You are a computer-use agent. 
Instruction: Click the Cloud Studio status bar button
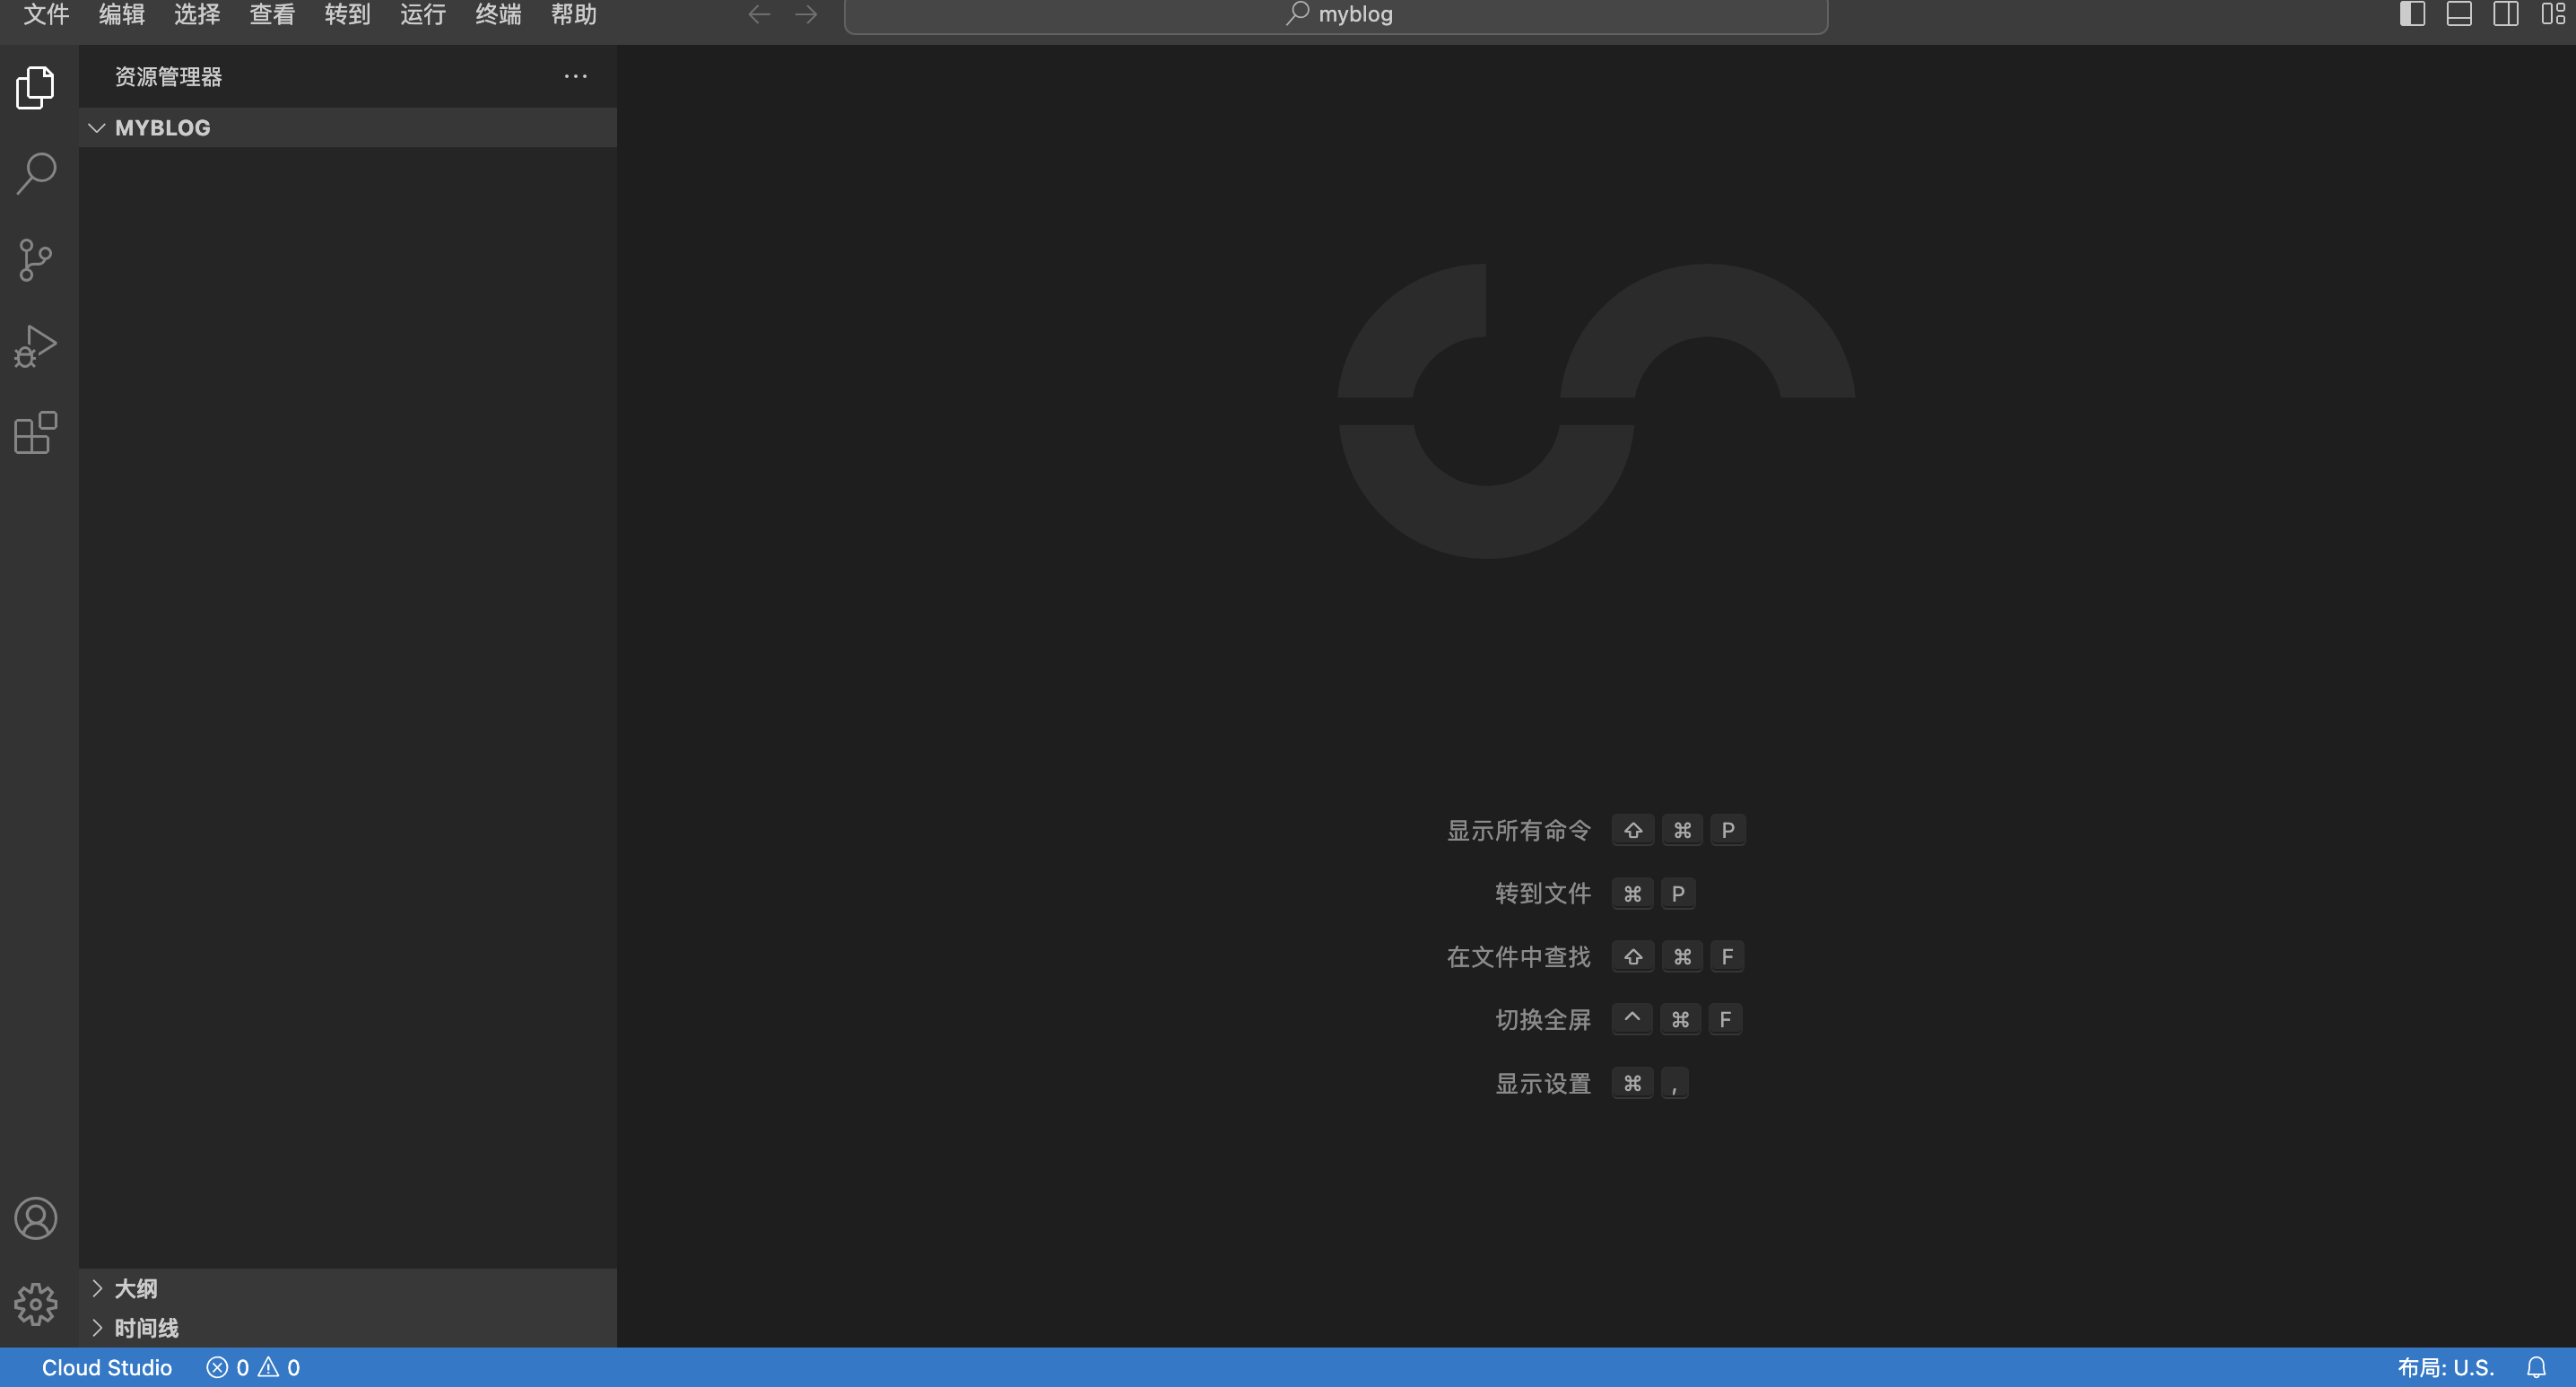[x=106, y=1367]
